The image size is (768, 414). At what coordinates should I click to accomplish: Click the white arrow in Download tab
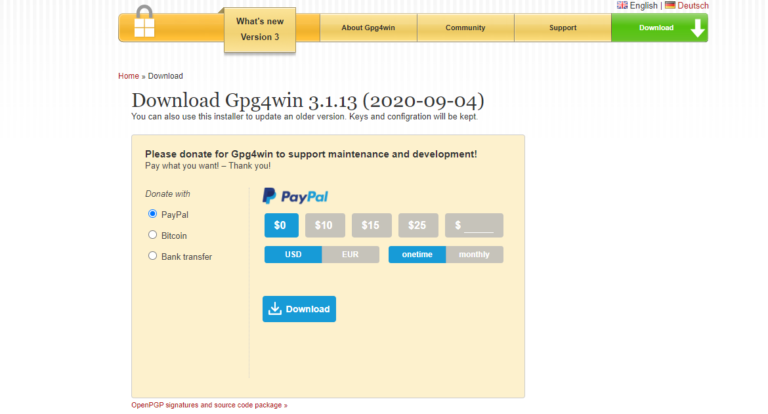(x=697, y=28)
